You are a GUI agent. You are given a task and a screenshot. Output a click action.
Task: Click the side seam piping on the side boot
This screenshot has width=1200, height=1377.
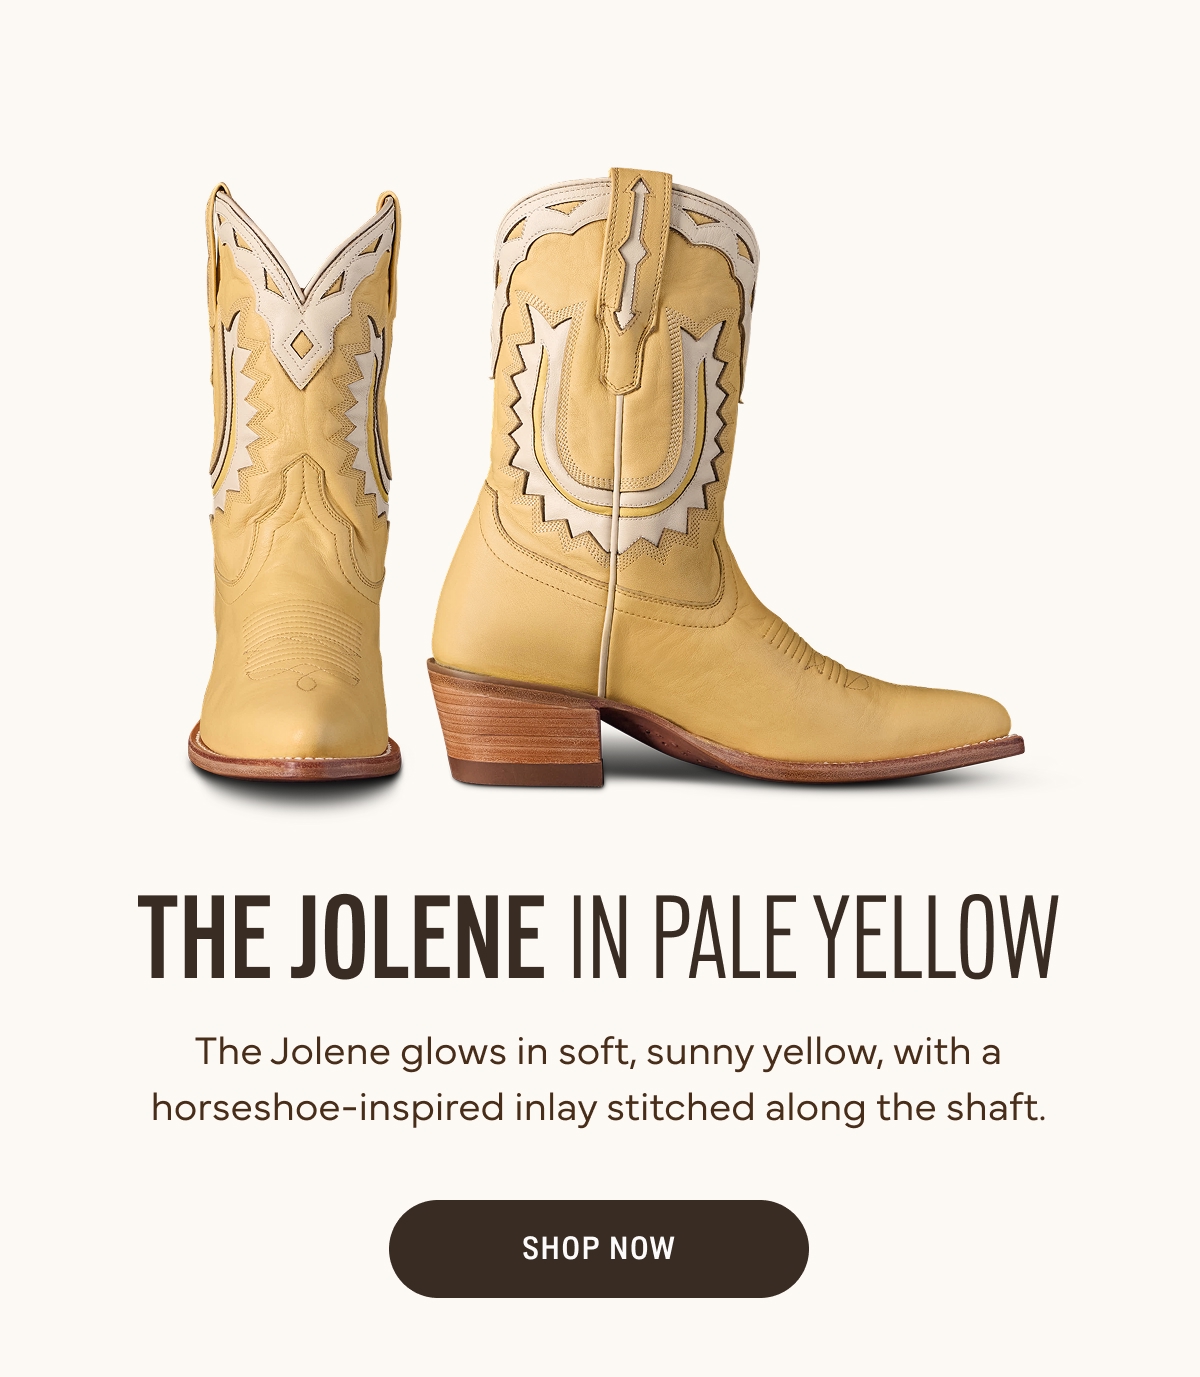610,540
